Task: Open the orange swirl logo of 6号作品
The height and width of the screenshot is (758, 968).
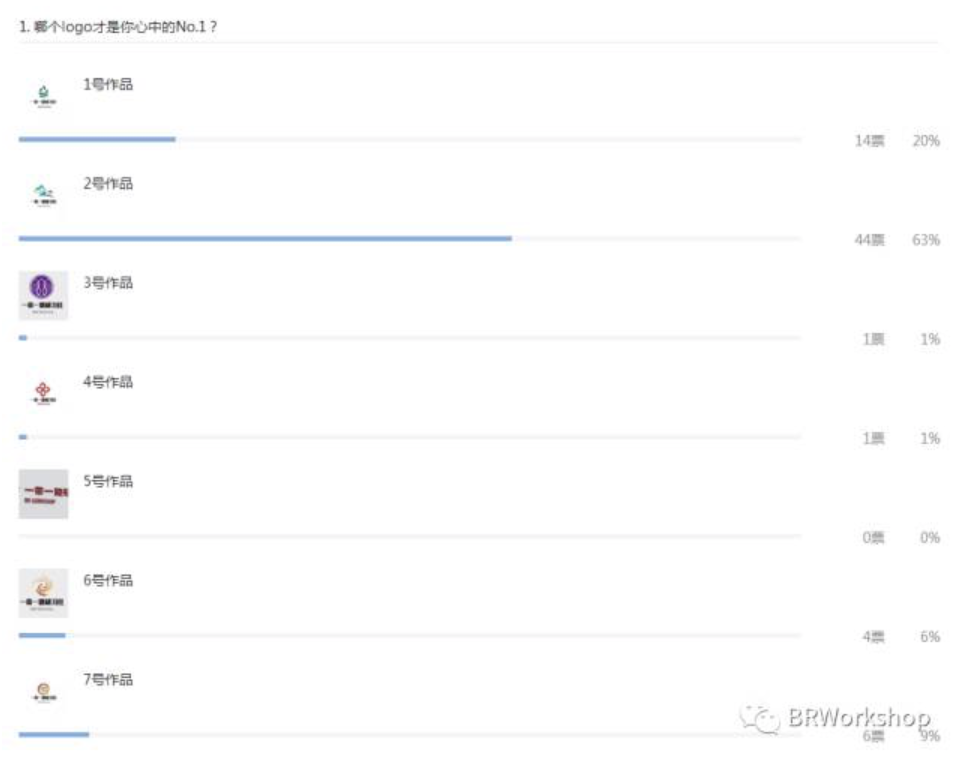Action: 44,593
